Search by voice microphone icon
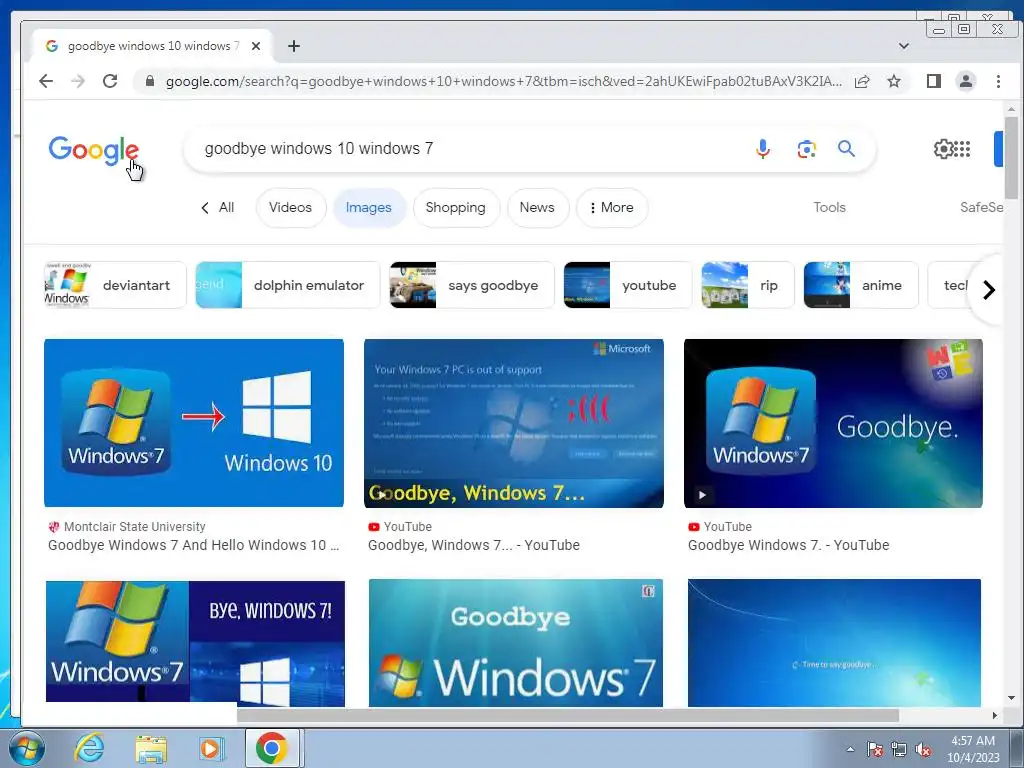The image size is (1024, 768). pyautogui.click(x=763, y=149)
